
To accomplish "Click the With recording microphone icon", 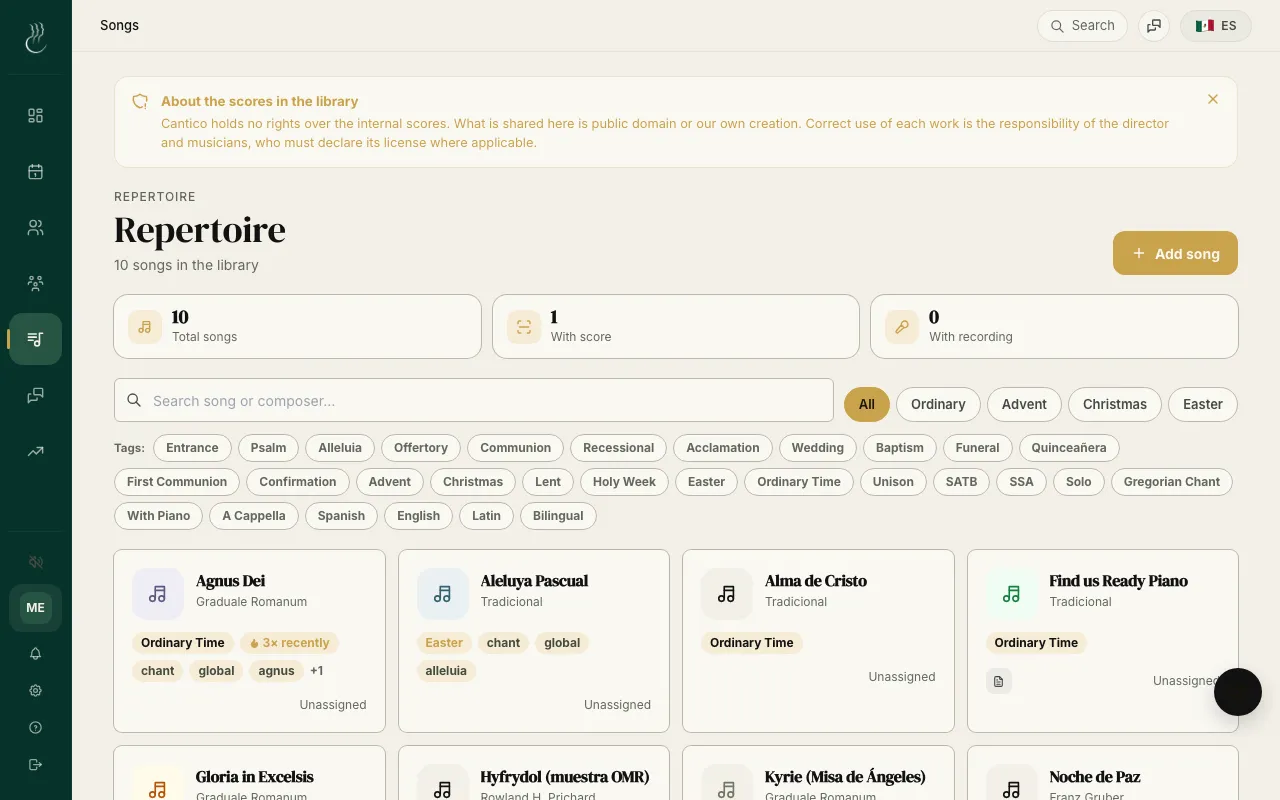I will click(x=902, y=327).
